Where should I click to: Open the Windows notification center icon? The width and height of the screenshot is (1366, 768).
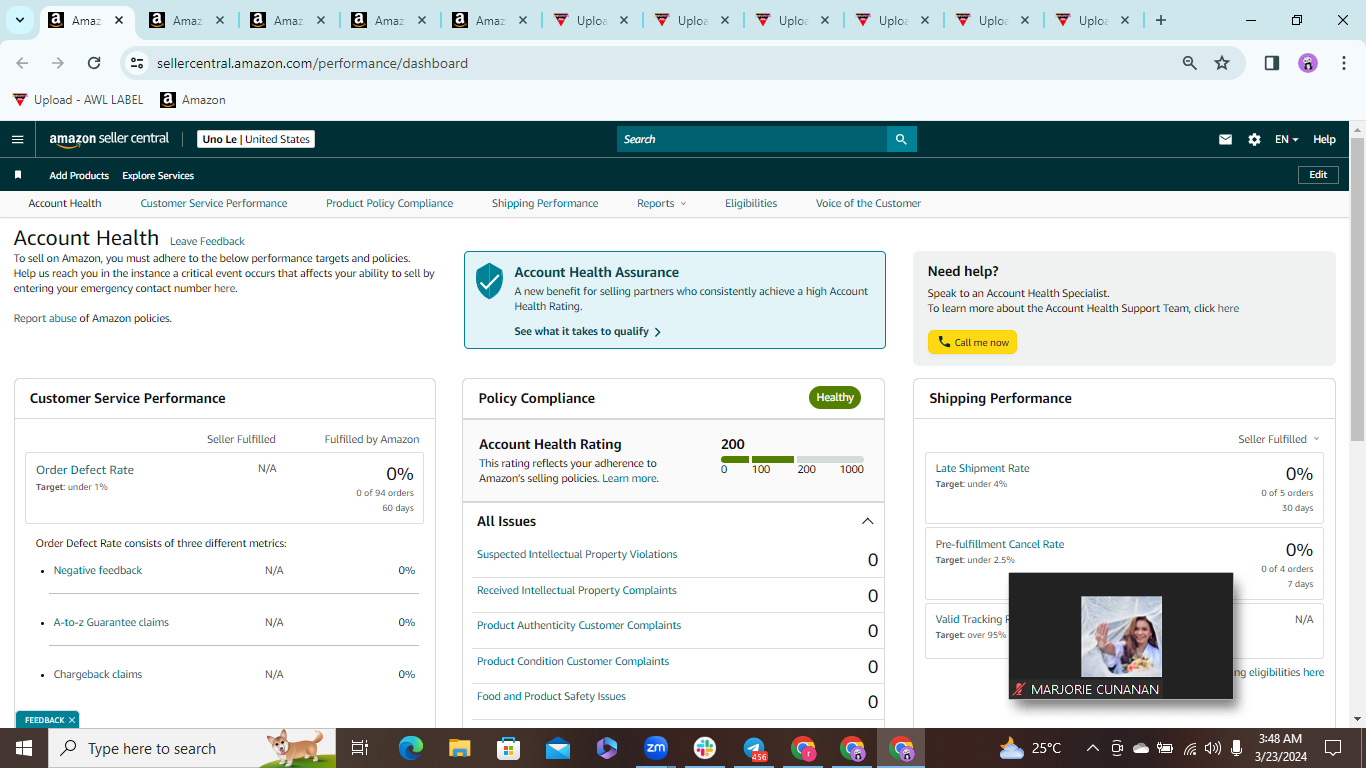(x=1333, y=748)
